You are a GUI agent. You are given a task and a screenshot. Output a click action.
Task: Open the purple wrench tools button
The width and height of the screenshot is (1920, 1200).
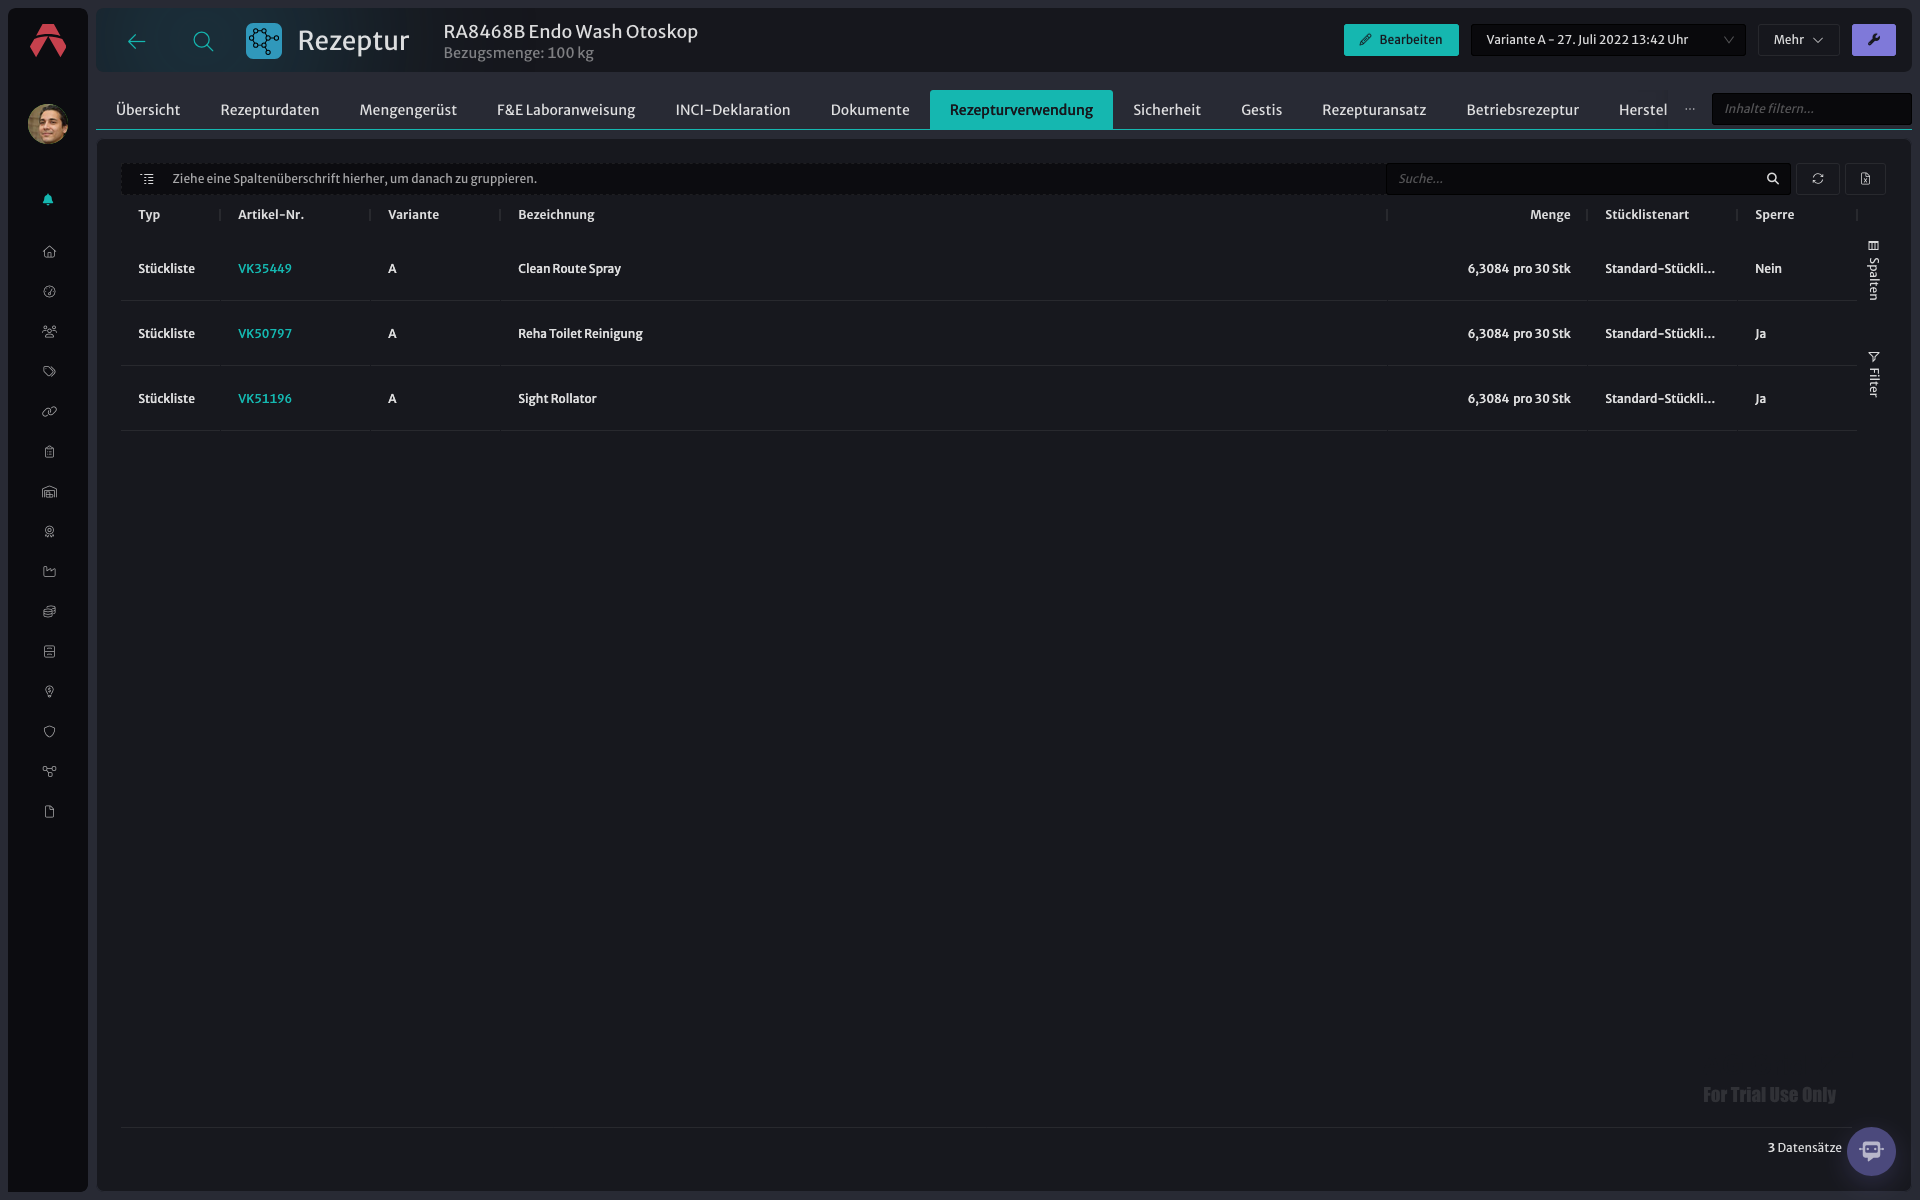[x=1873, y=40]
